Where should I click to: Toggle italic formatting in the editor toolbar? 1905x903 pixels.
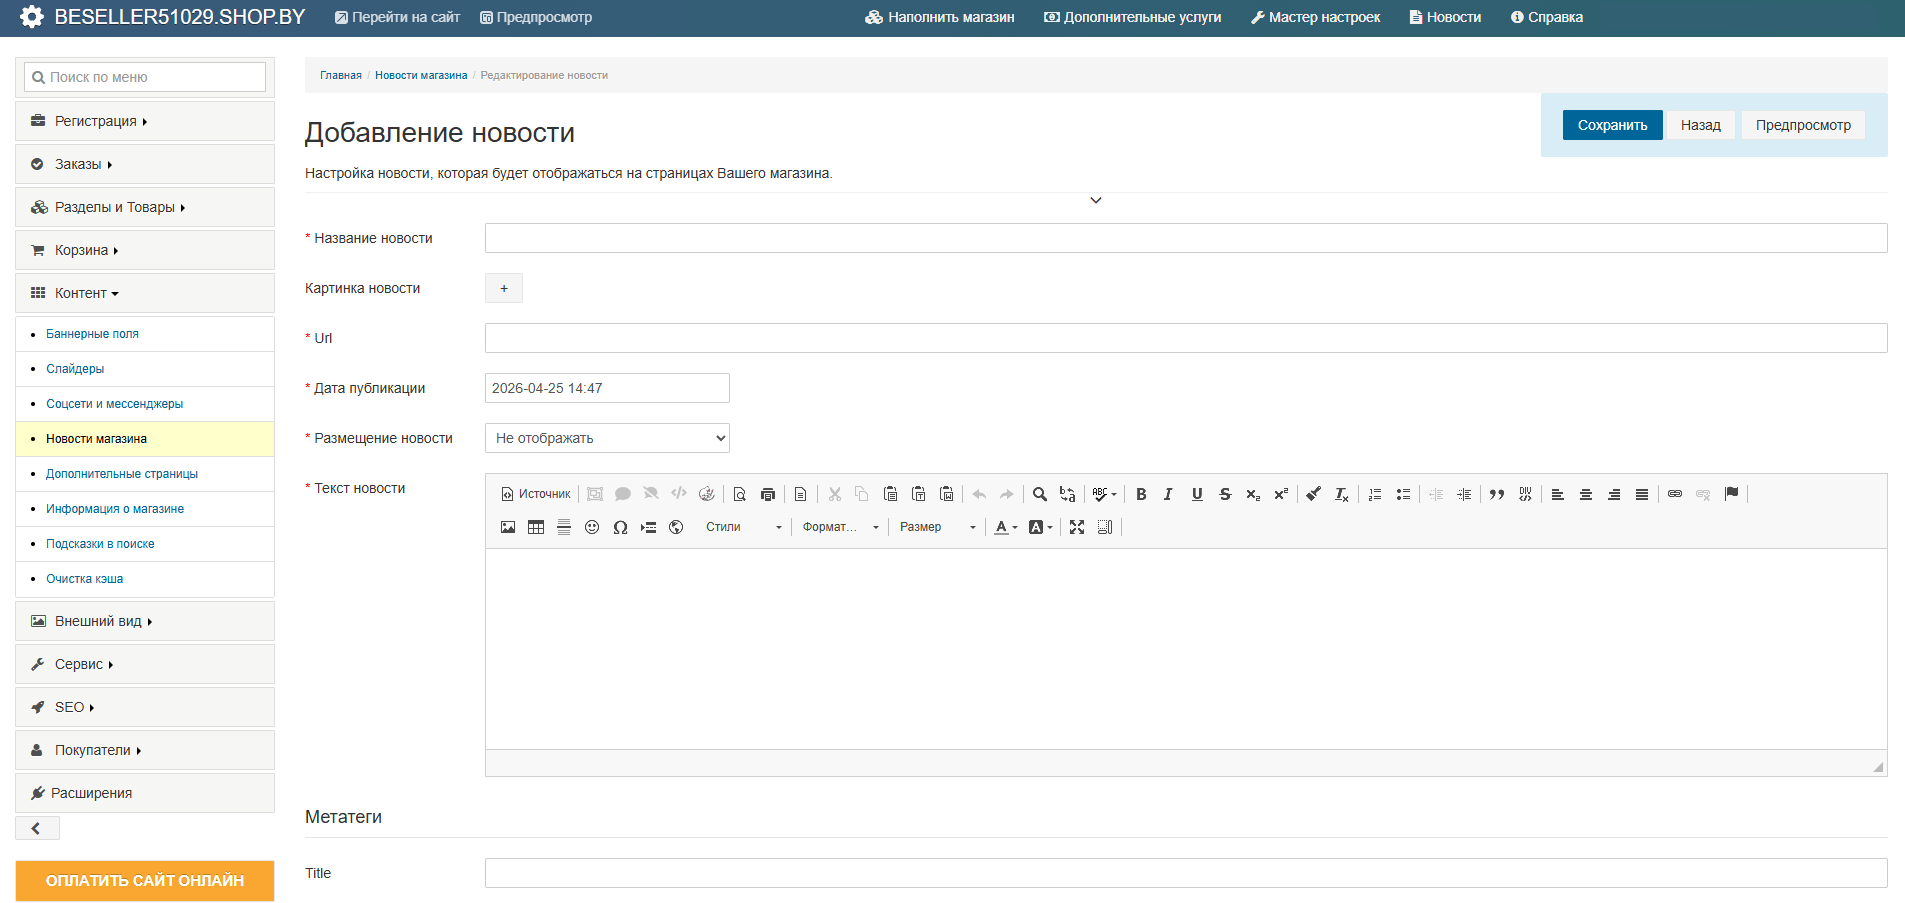(1168, 494)
